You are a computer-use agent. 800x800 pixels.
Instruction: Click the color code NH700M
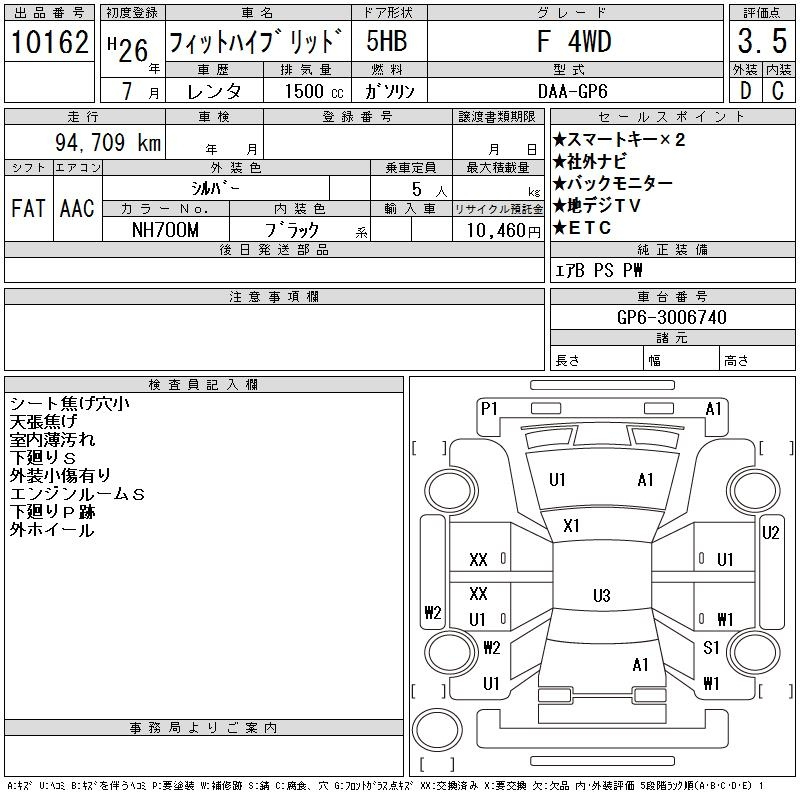[166, 229]
